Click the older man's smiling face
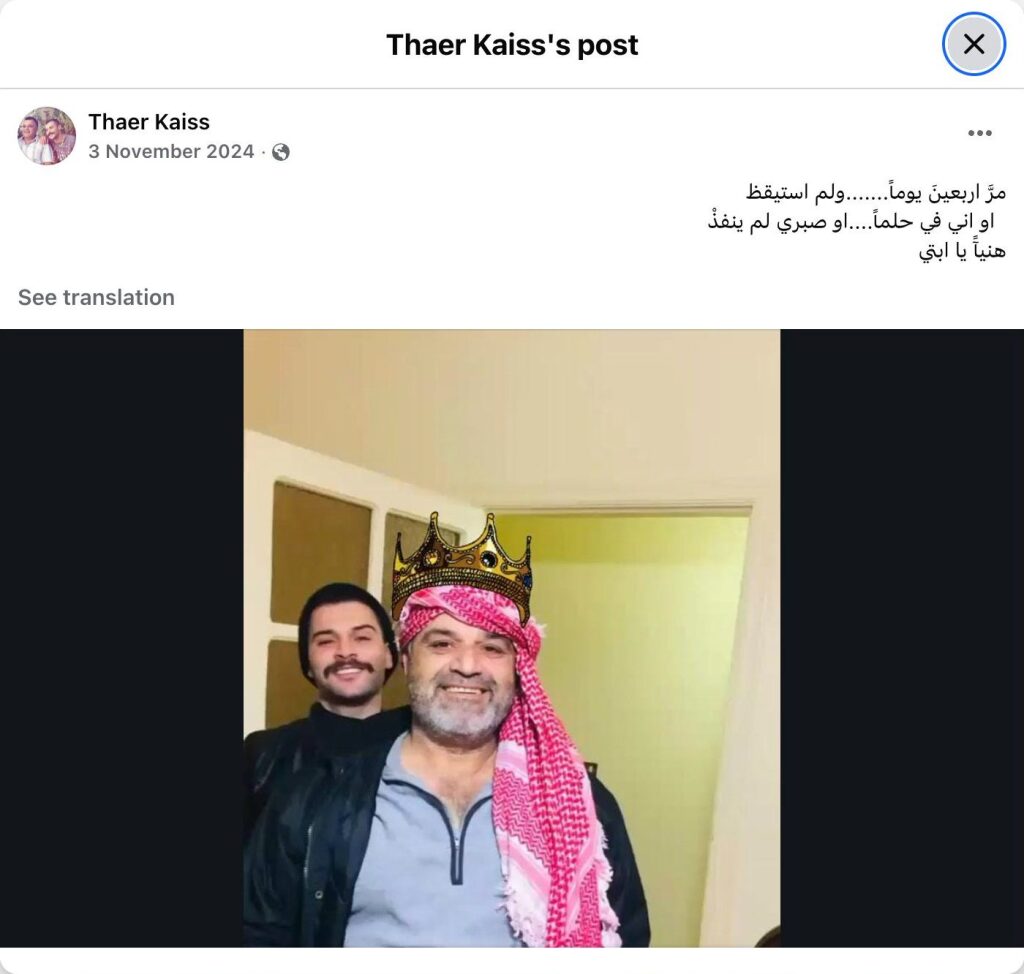 click(x=464, y=679)
